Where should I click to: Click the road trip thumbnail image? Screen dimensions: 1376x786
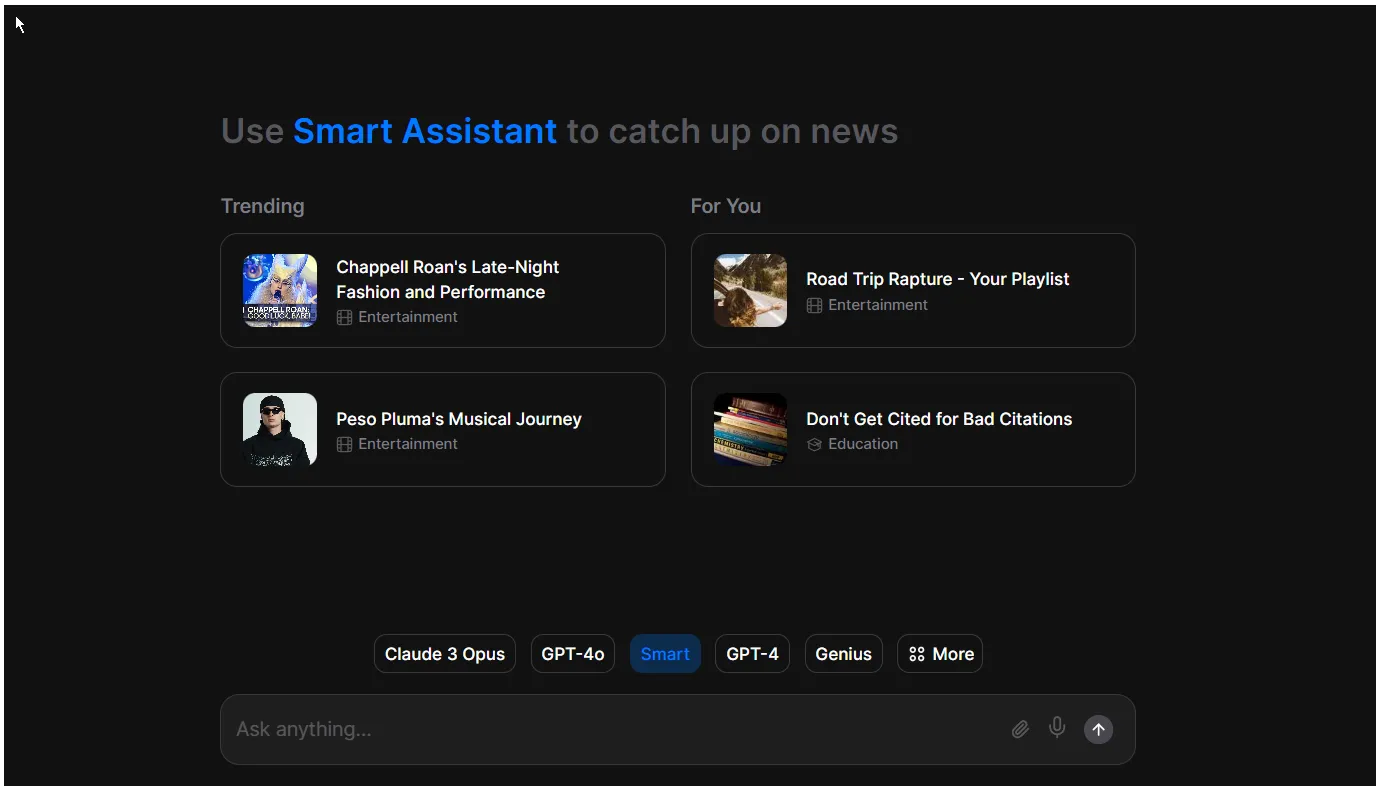click(750, 290)
